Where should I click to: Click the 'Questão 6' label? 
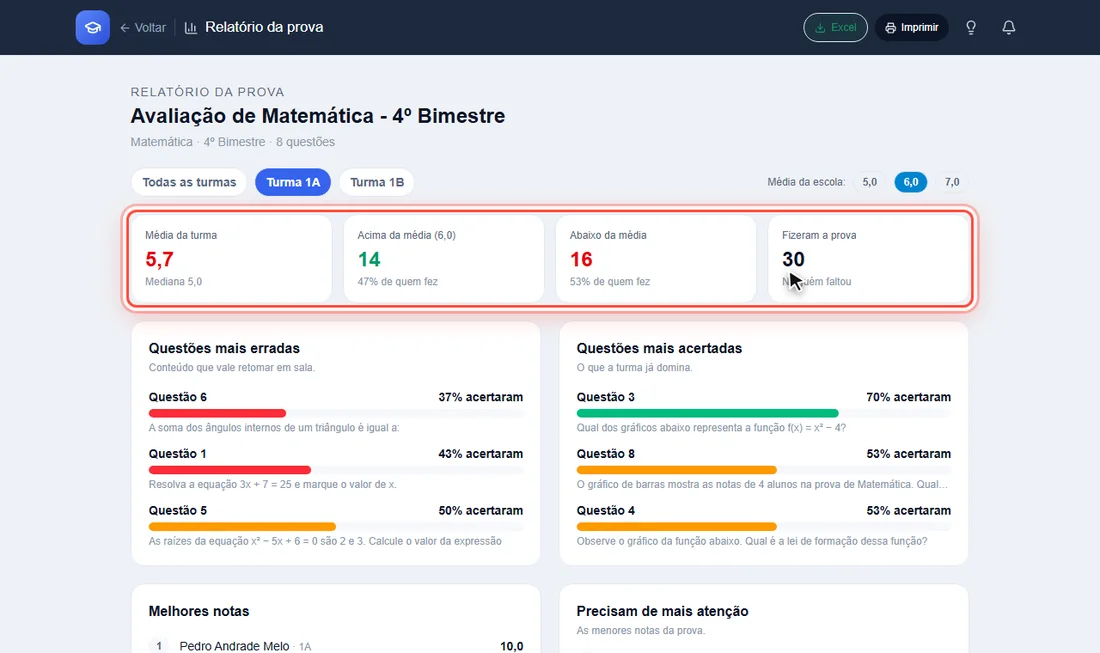pos(177,397)
